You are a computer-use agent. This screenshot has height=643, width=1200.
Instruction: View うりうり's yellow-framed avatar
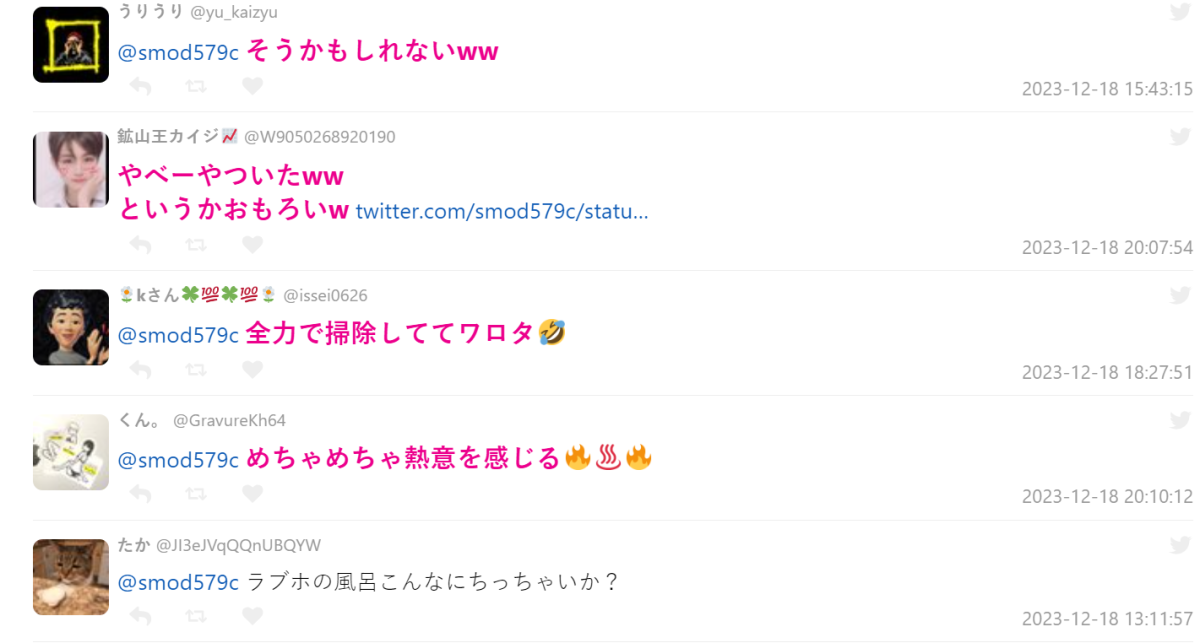point(71,45)
